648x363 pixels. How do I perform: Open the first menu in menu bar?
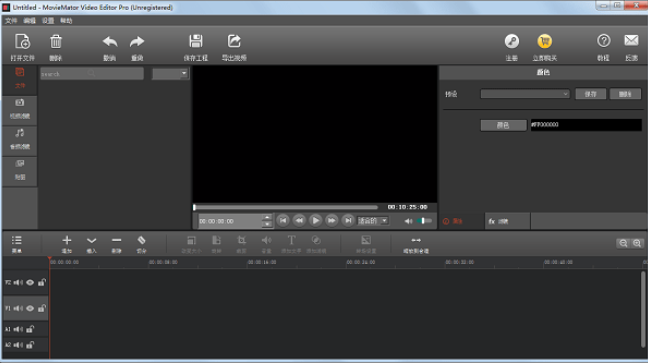(11, 21)
